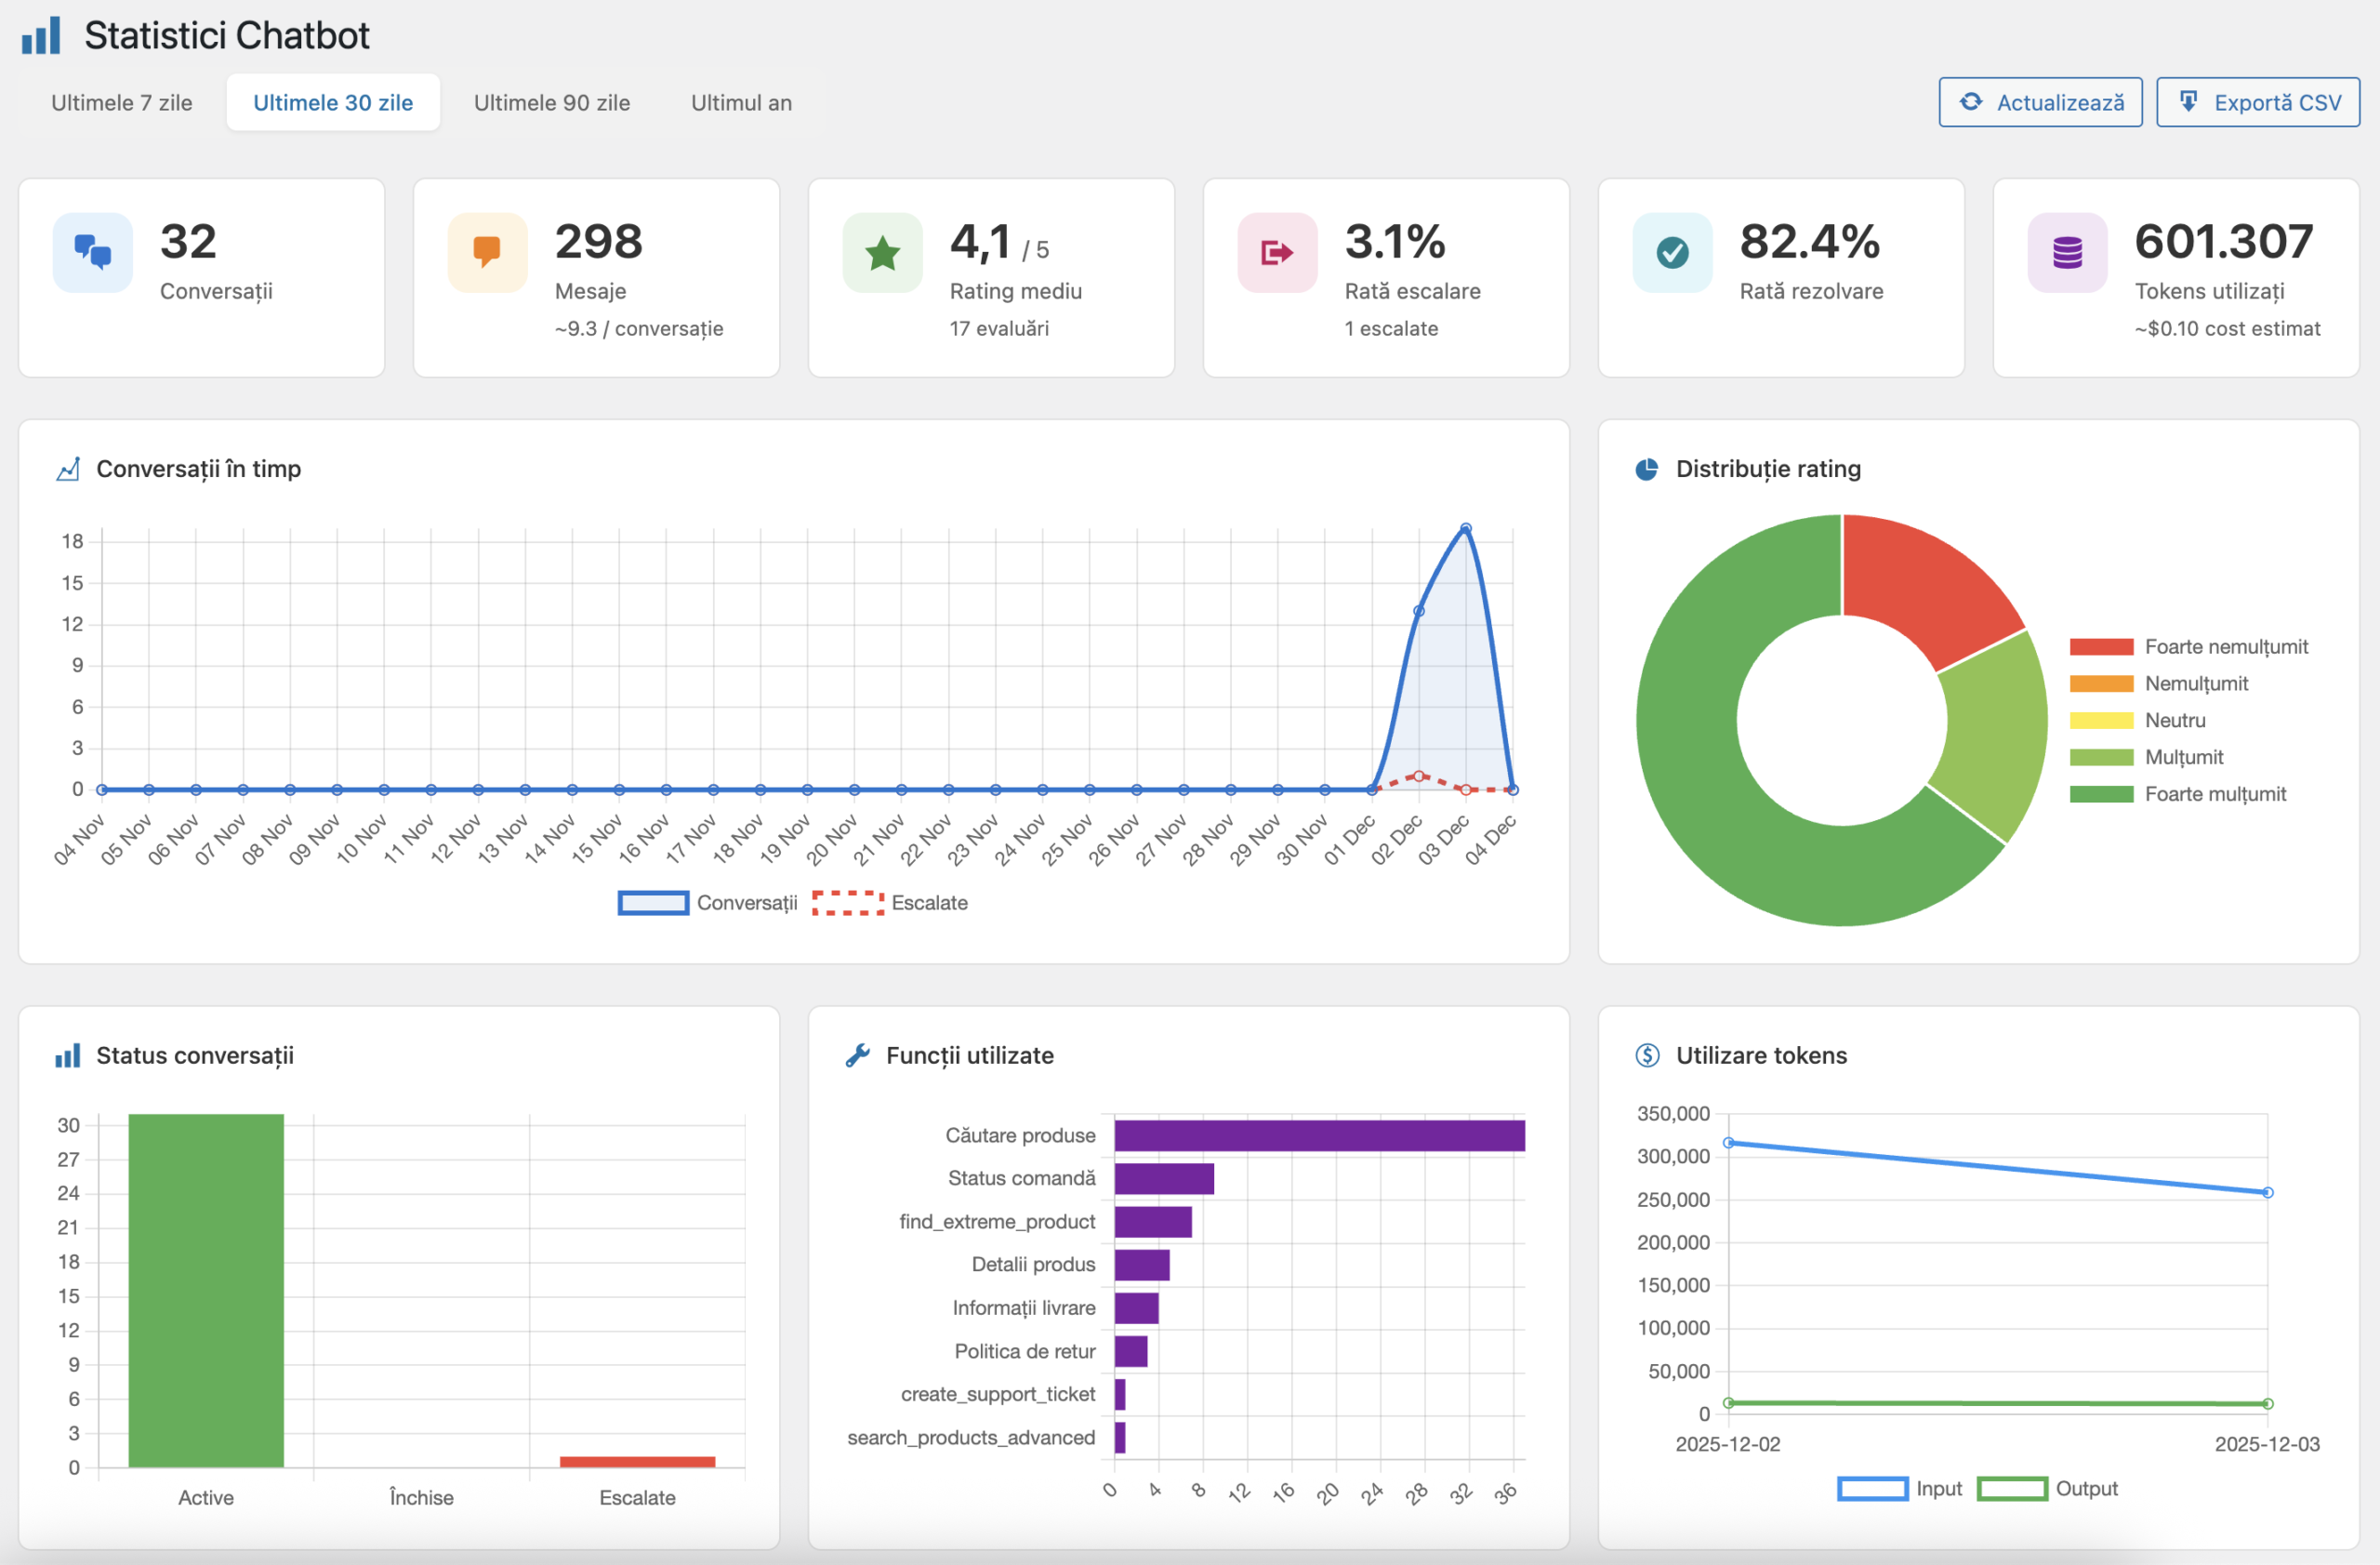Click the teal checkmark Rată rezolvare icon
The width and height of the screenshot is (2380, 1565).
(x=1672, y=252)
